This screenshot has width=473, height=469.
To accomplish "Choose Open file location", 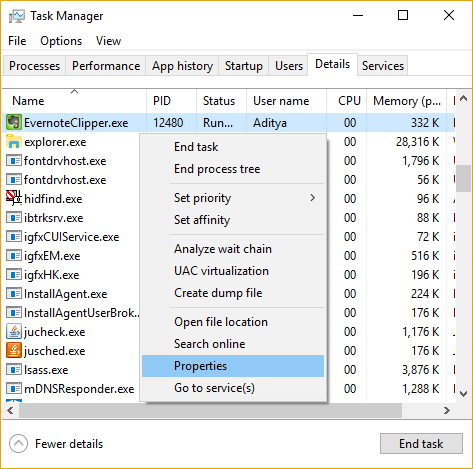I will (x=233, y=322).
